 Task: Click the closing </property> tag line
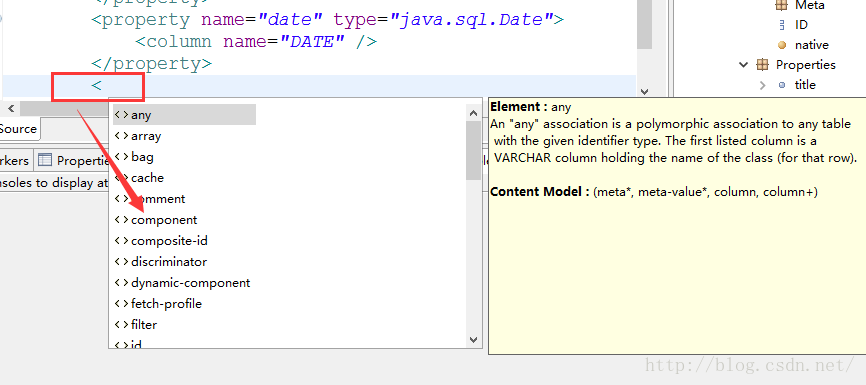(x=151, y=64)
